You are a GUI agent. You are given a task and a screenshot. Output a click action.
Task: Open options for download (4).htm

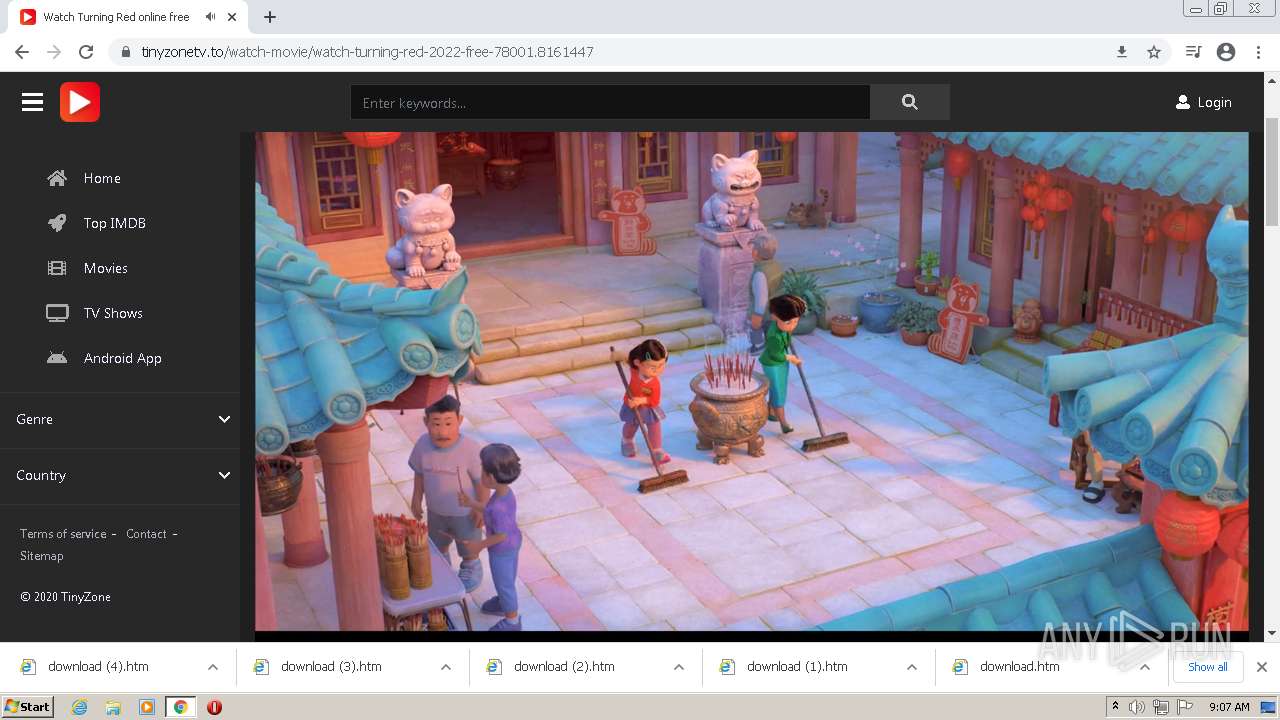tap(213, 667)
